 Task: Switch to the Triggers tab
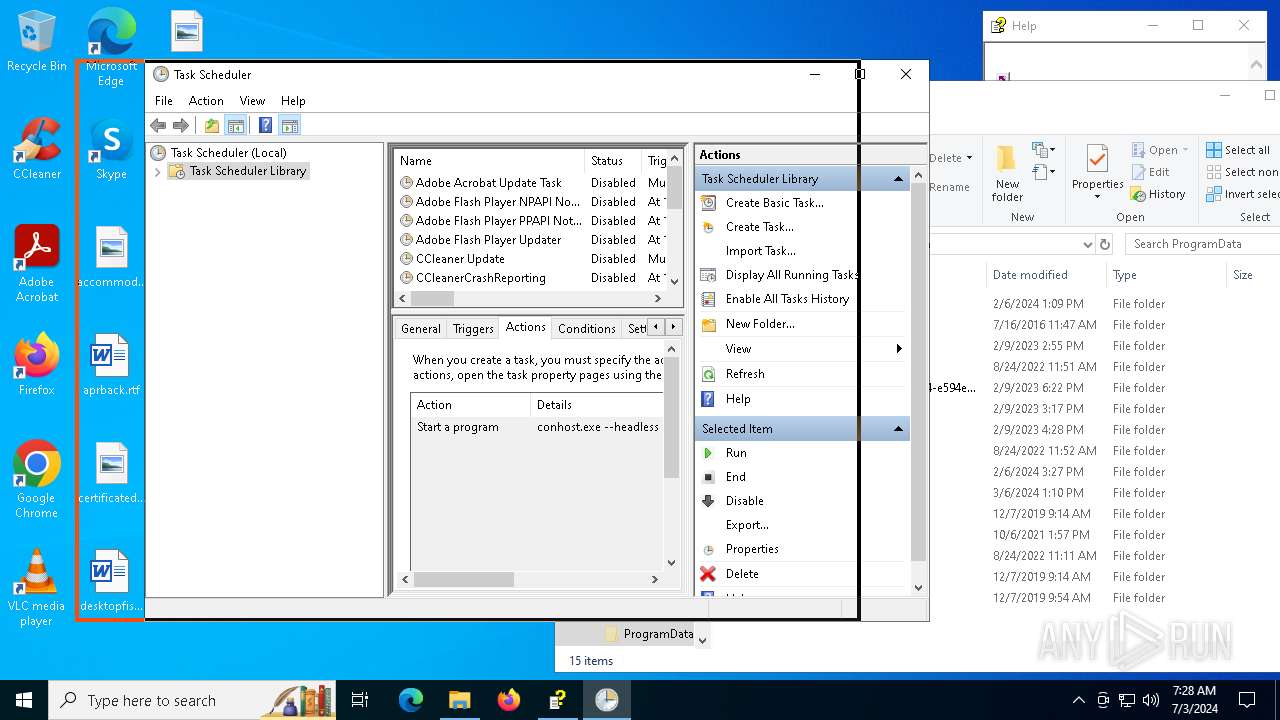pos(473,328)
